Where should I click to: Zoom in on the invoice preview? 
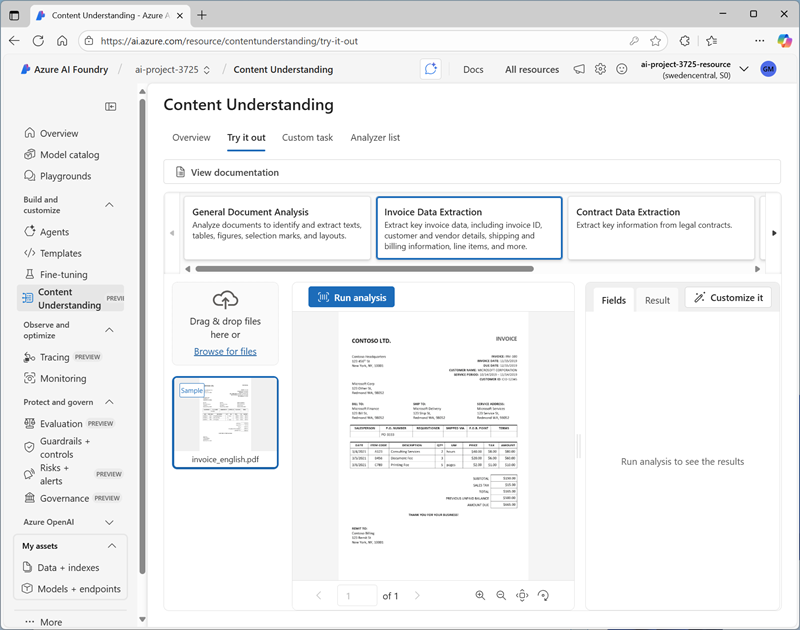480,595
